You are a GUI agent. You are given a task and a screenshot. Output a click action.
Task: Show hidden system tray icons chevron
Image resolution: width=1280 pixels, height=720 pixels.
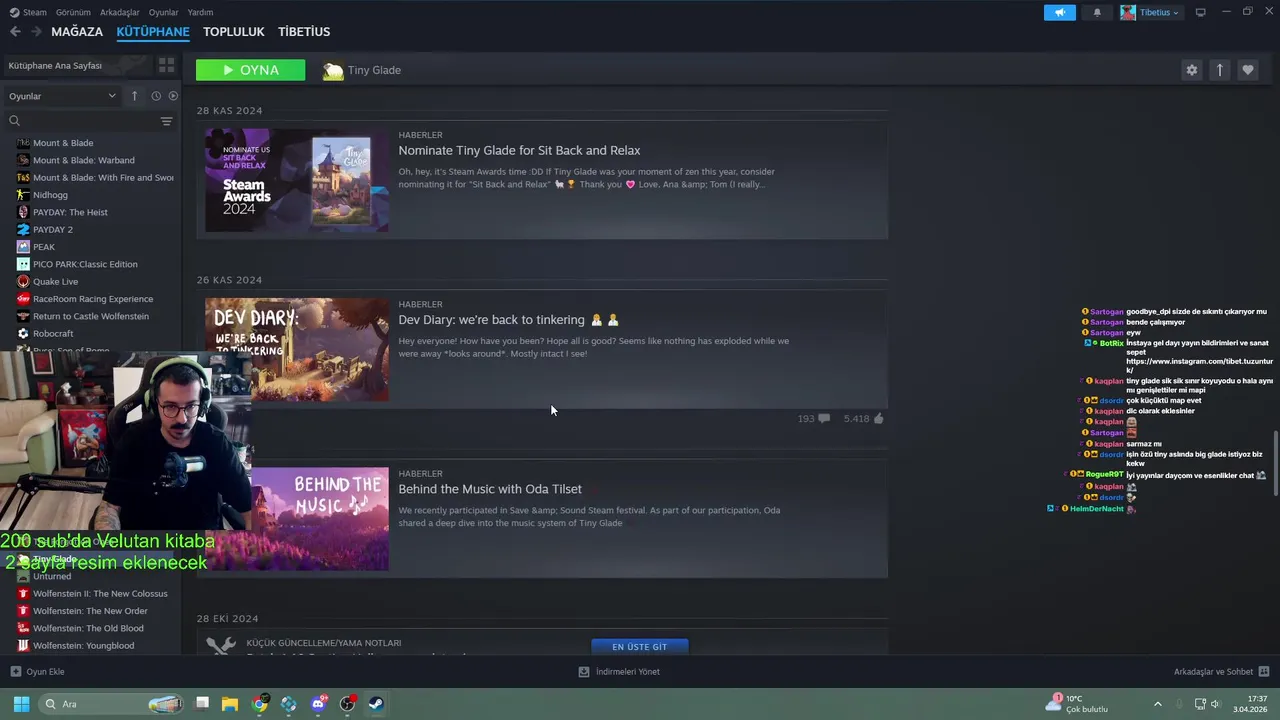tap(1158, 704)
